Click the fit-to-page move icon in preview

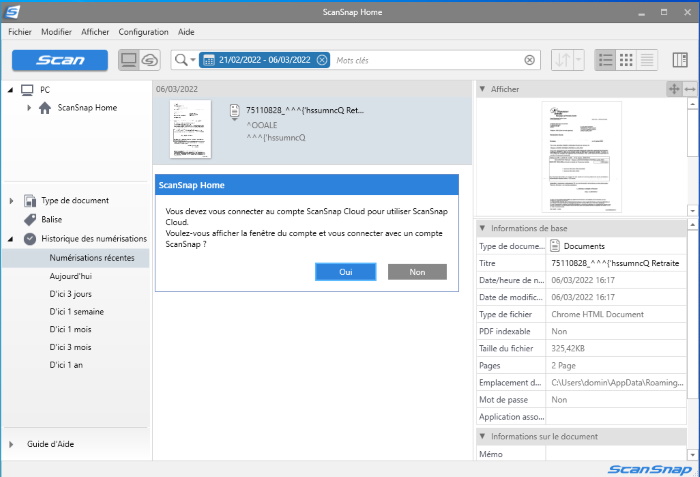click(x=674, y=89)
